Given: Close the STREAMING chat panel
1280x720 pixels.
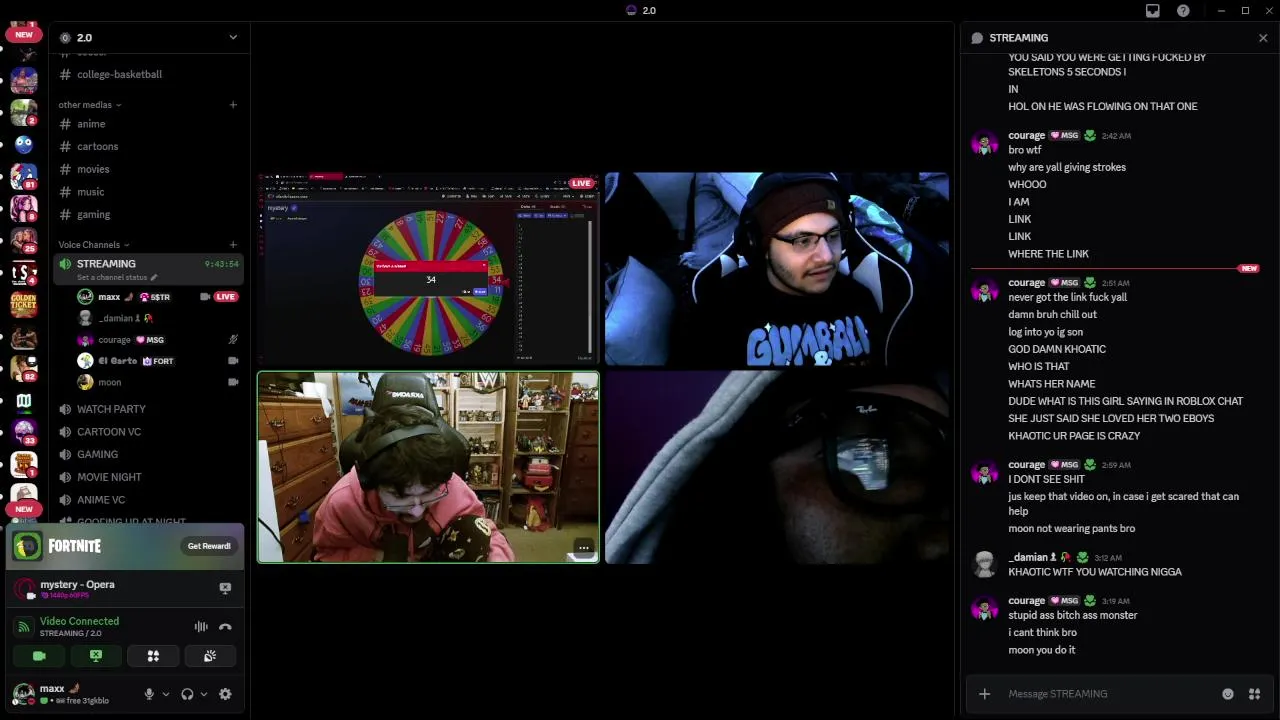Looking at the screenshot, I should pyautogui.click(x=1263, y=38).
